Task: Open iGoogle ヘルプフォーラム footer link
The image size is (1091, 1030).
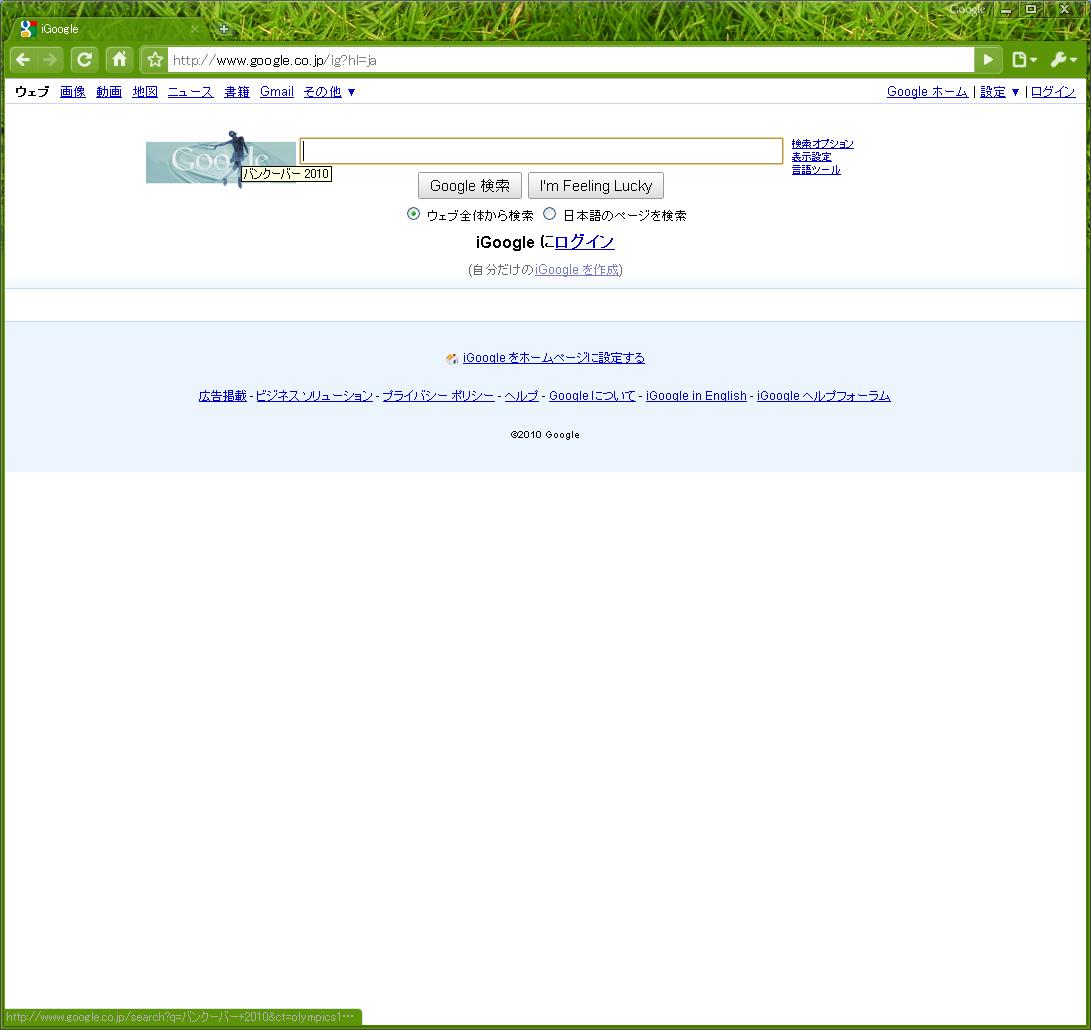Action: click(824, 395)
